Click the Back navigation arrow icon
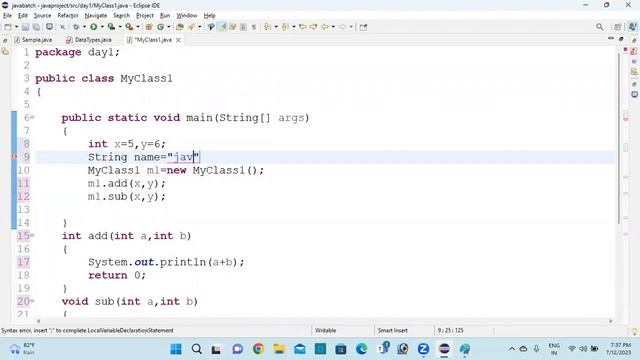640x360 pixels. click(x=325, y=27)
